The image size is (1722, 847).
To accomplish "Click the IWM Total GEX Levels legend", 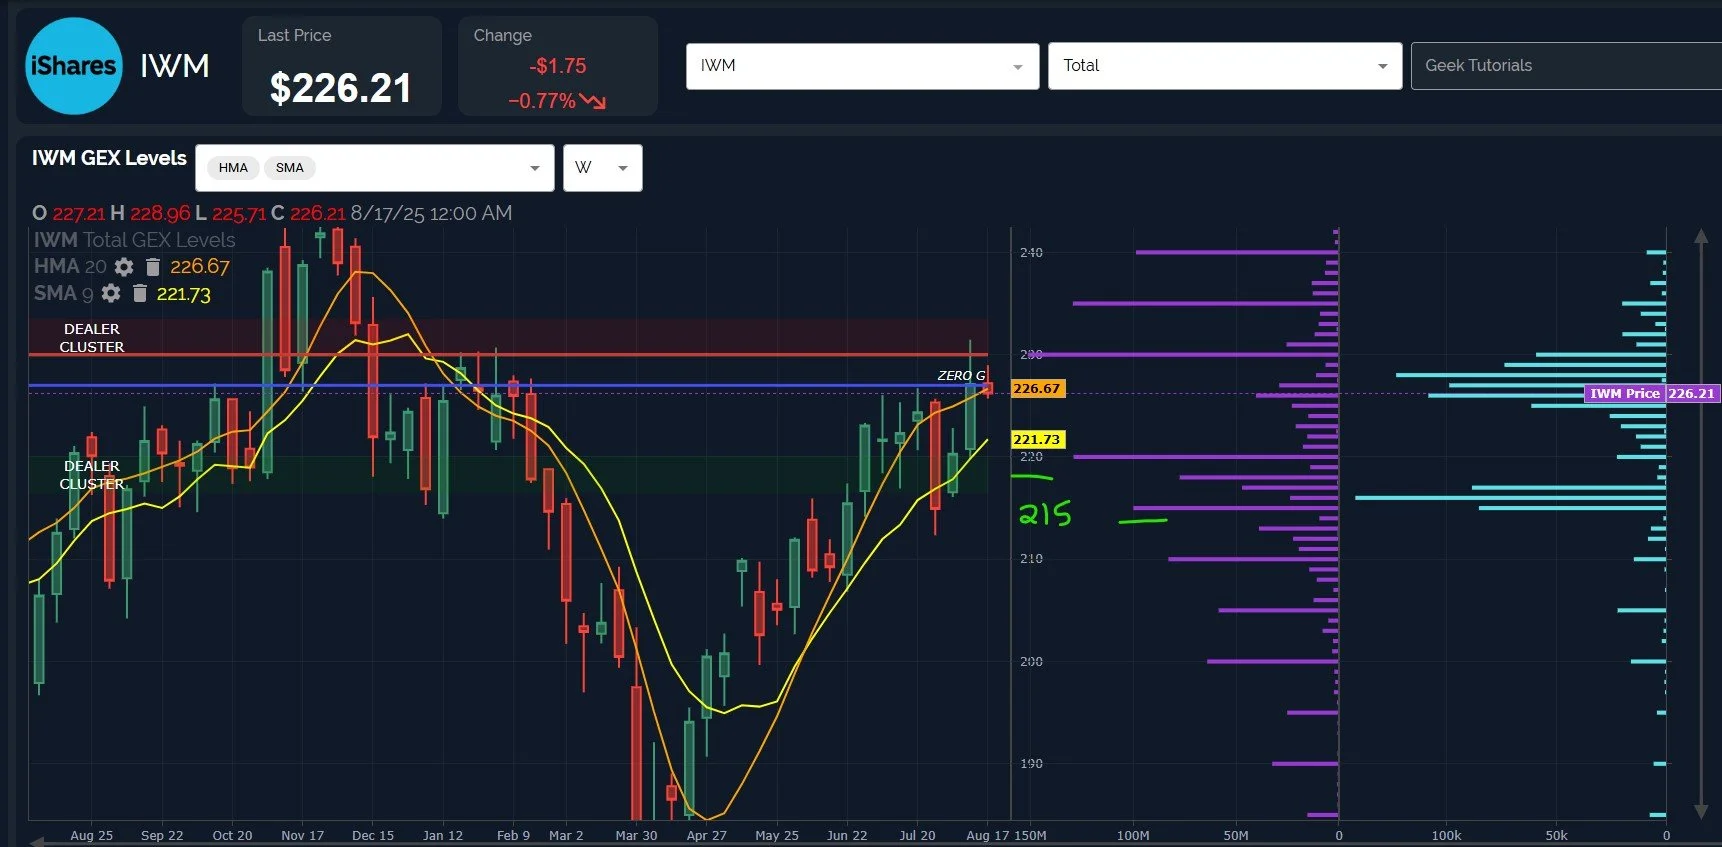I will [x=135, y=240].
